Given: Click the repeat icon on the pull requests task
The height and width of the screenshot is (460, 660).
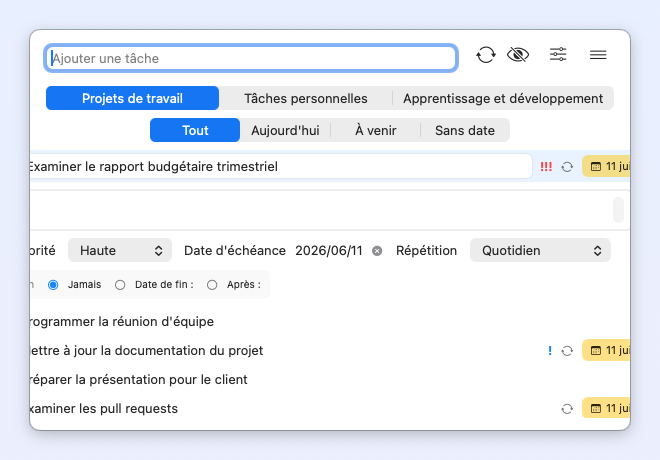Looking at the screenshot, I should tap(567, 409).
